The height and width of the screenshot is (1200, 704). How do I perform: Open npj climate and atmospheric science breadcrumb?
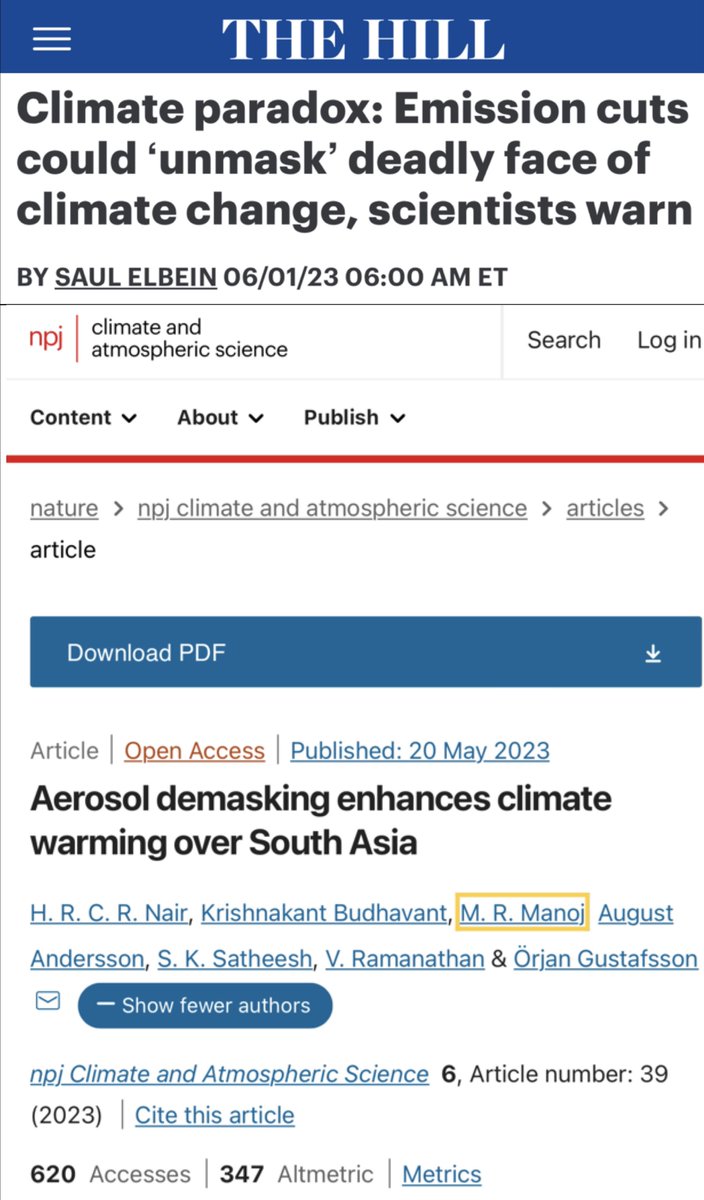pos(332,508)
